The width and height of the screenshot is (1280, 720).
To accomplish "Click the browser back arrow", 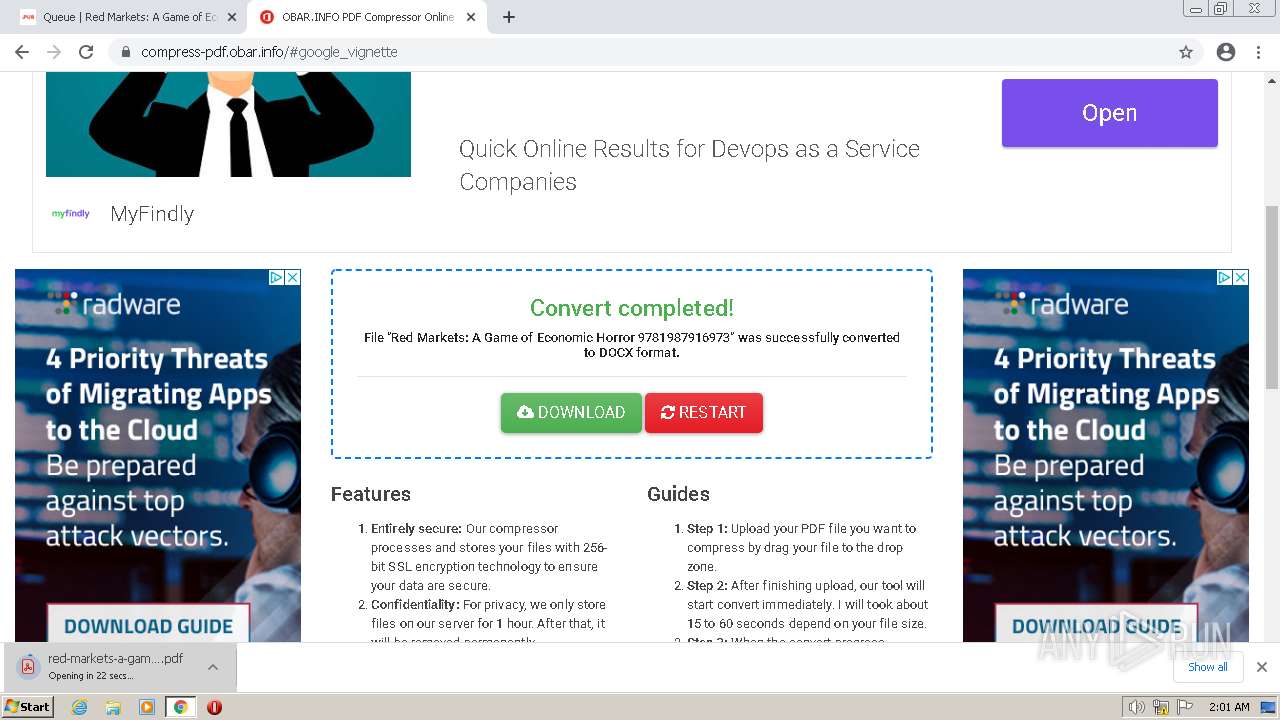I will pos(22,52).
